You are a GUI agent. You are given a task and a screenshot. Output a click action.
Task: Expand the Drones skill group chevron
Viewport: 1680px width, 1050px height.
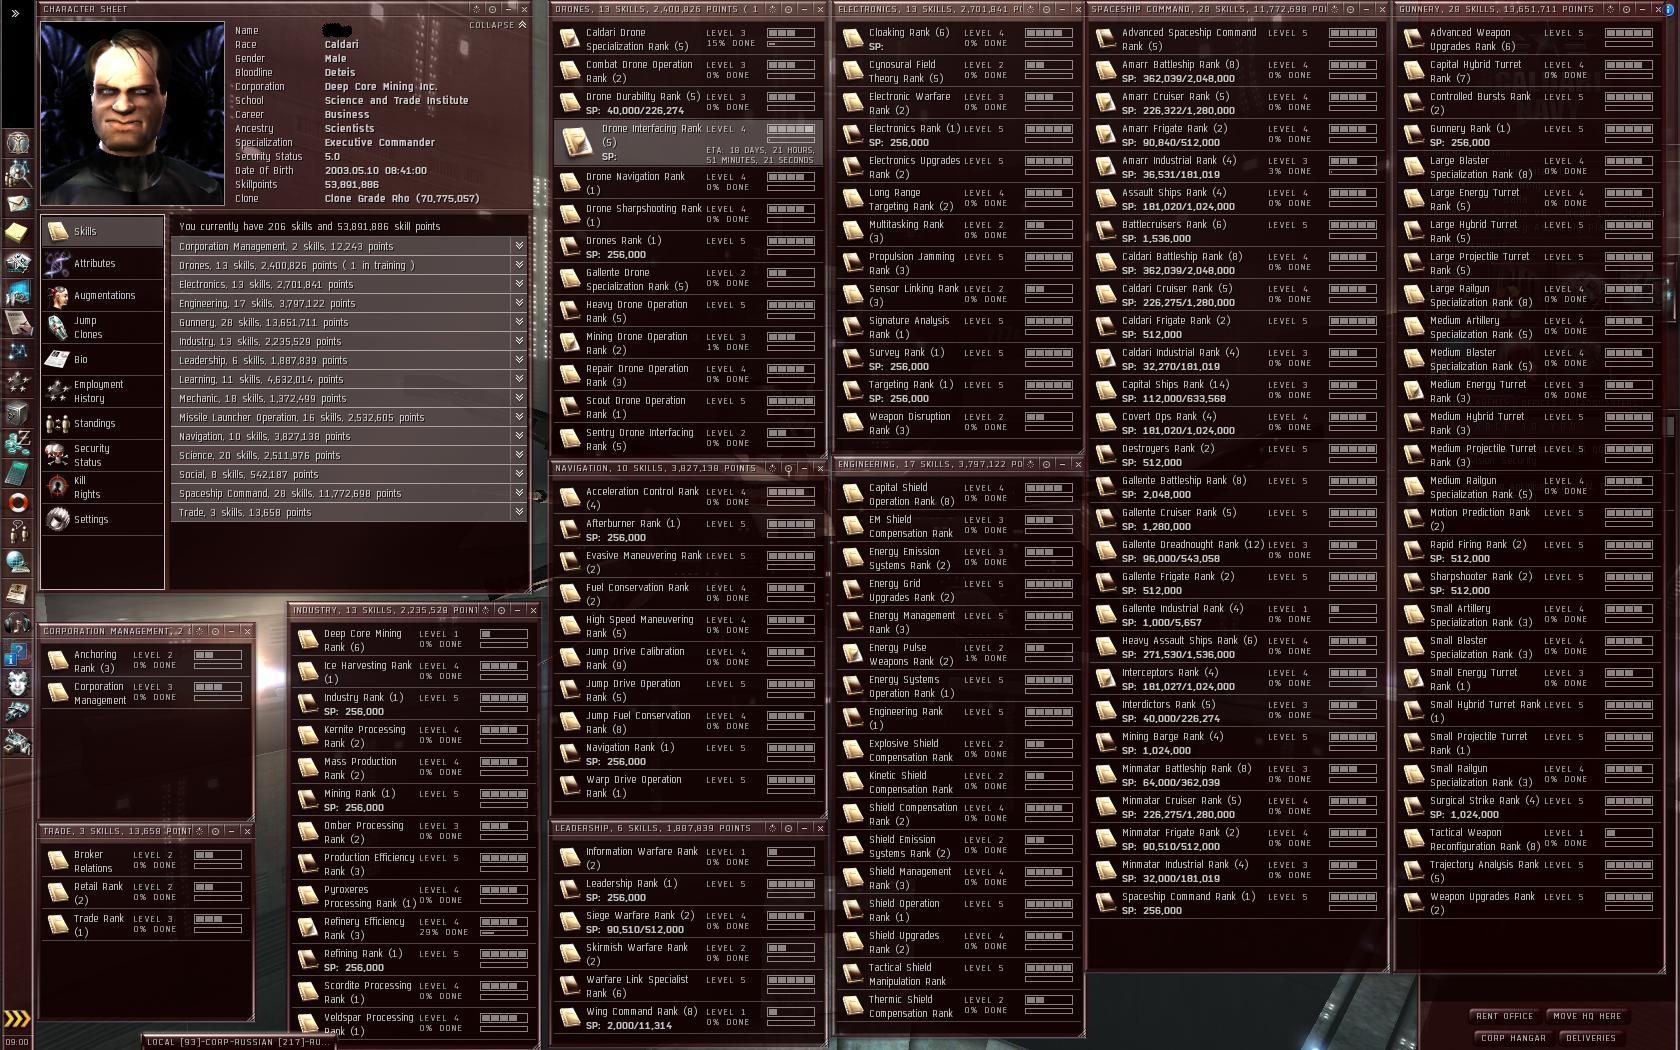[519, 265]
